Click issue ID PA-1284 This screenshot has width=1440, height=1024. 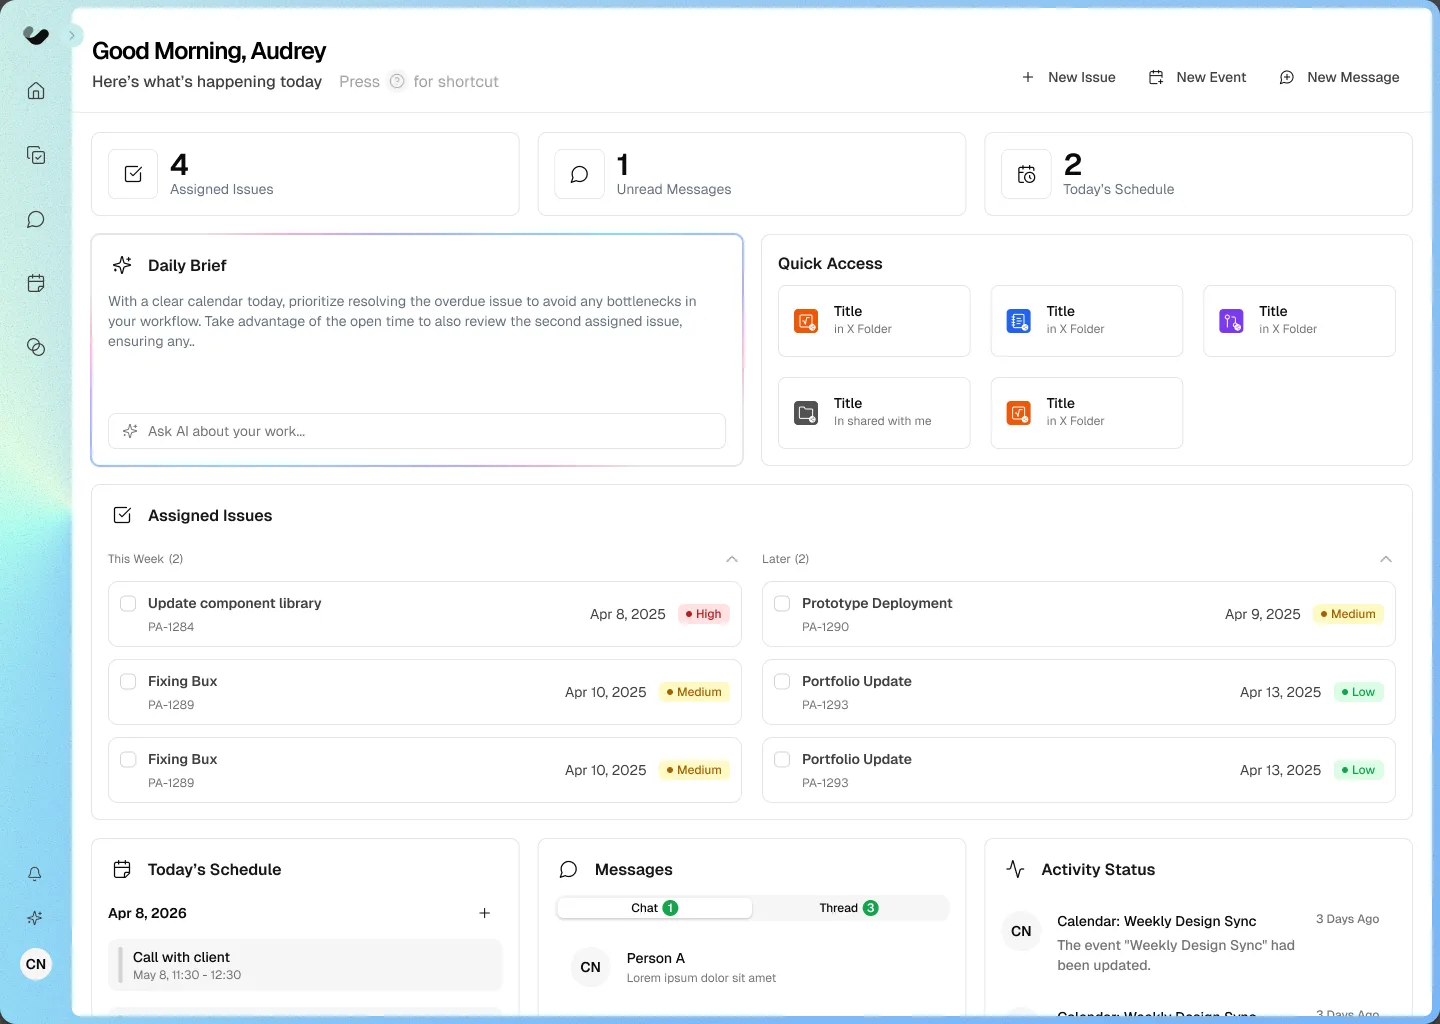[171, 627]
